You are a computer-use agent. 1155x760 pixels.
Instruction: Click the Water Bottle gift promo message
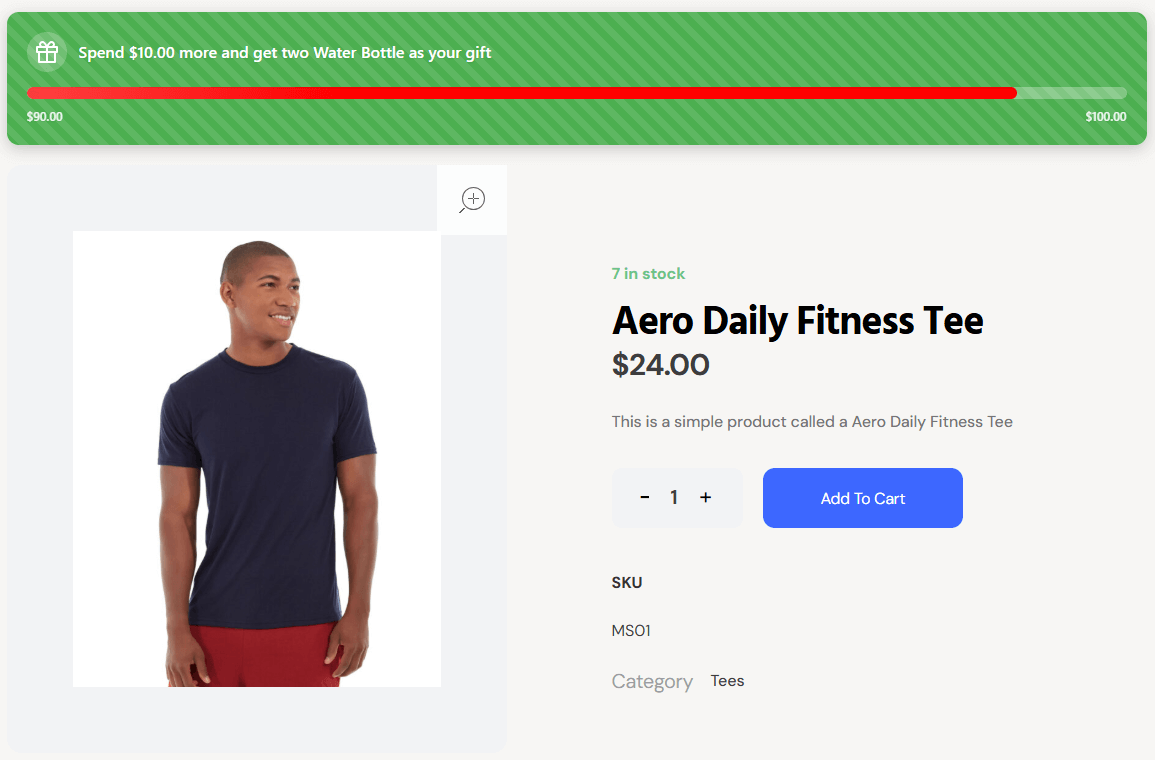[285, 53]
